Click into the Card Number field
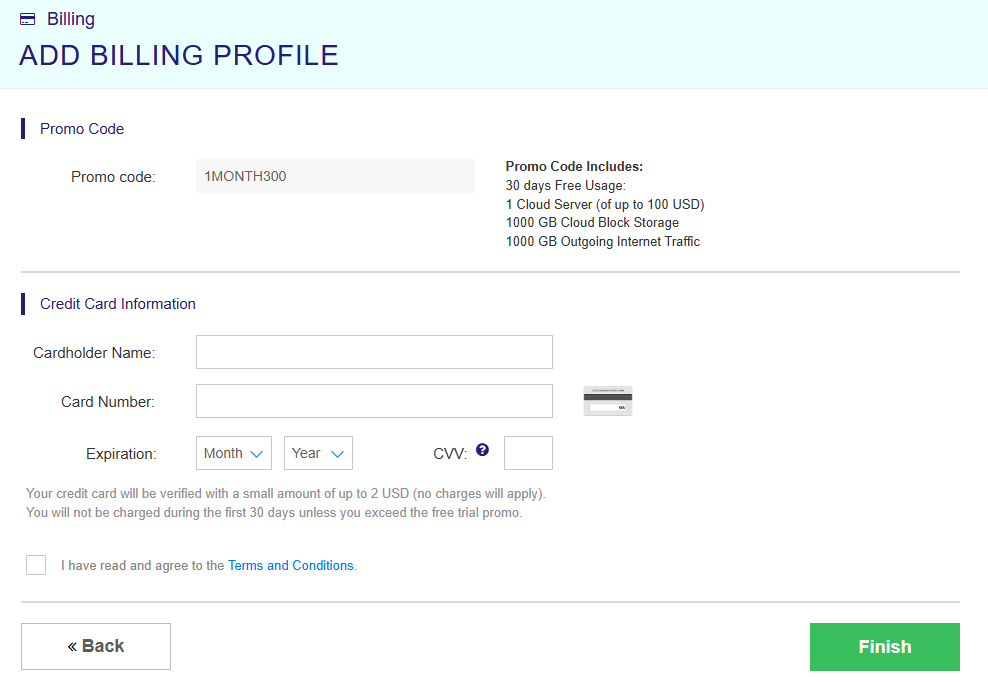Image resolution: width=988 pixels, height=686 pixels. [x=374, y=401]
